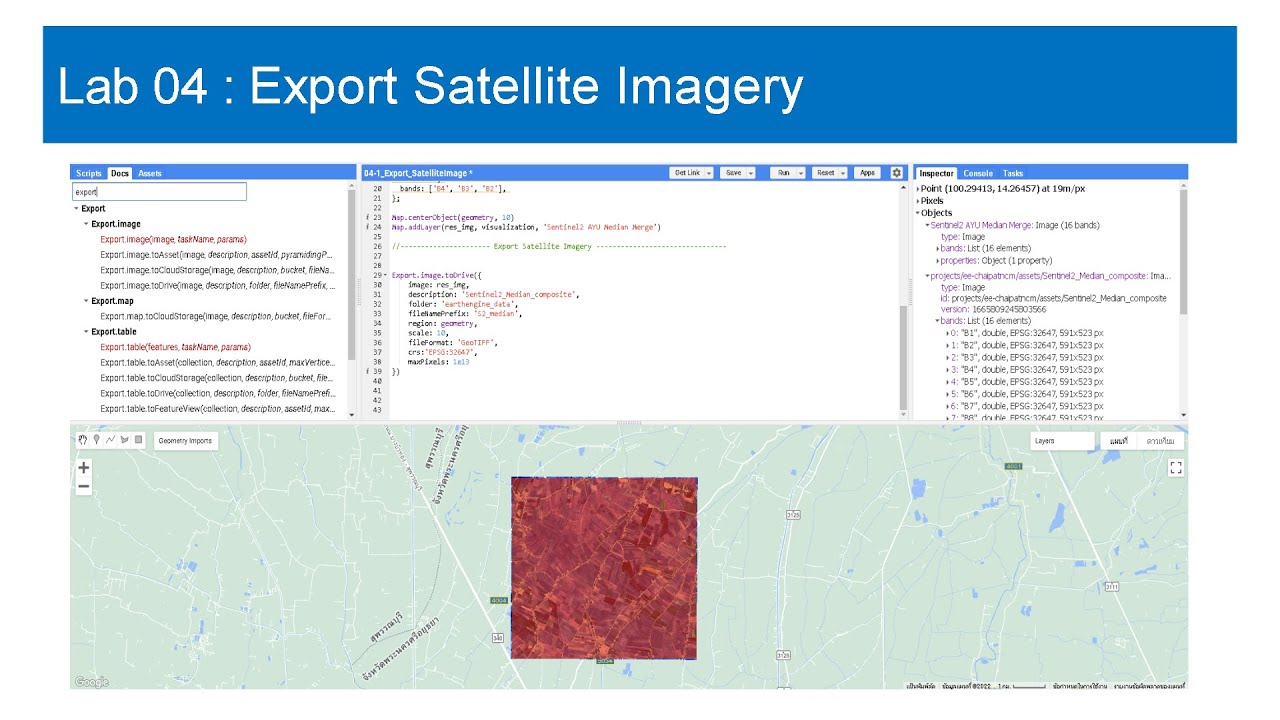The image size is (1280, 720).
Task: Expand the Point coordinates section
Action: tap(918, 188)
